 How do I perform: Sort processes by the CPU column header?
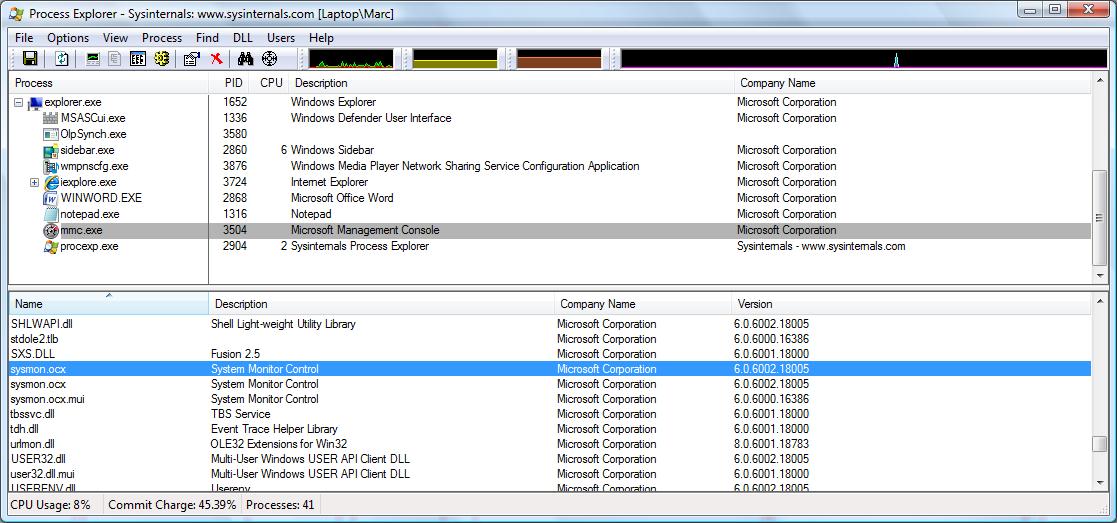tap(271, 83)
